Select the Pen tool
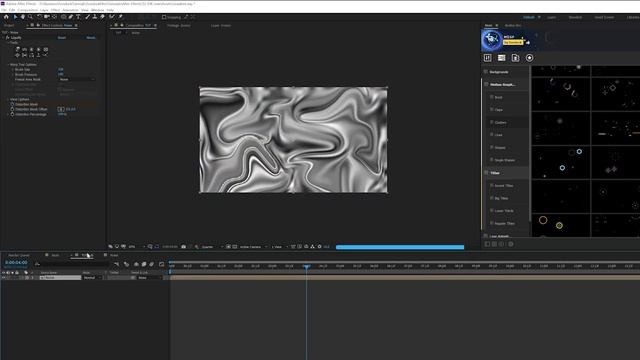The image size is (640, 360). coord(71,17)
